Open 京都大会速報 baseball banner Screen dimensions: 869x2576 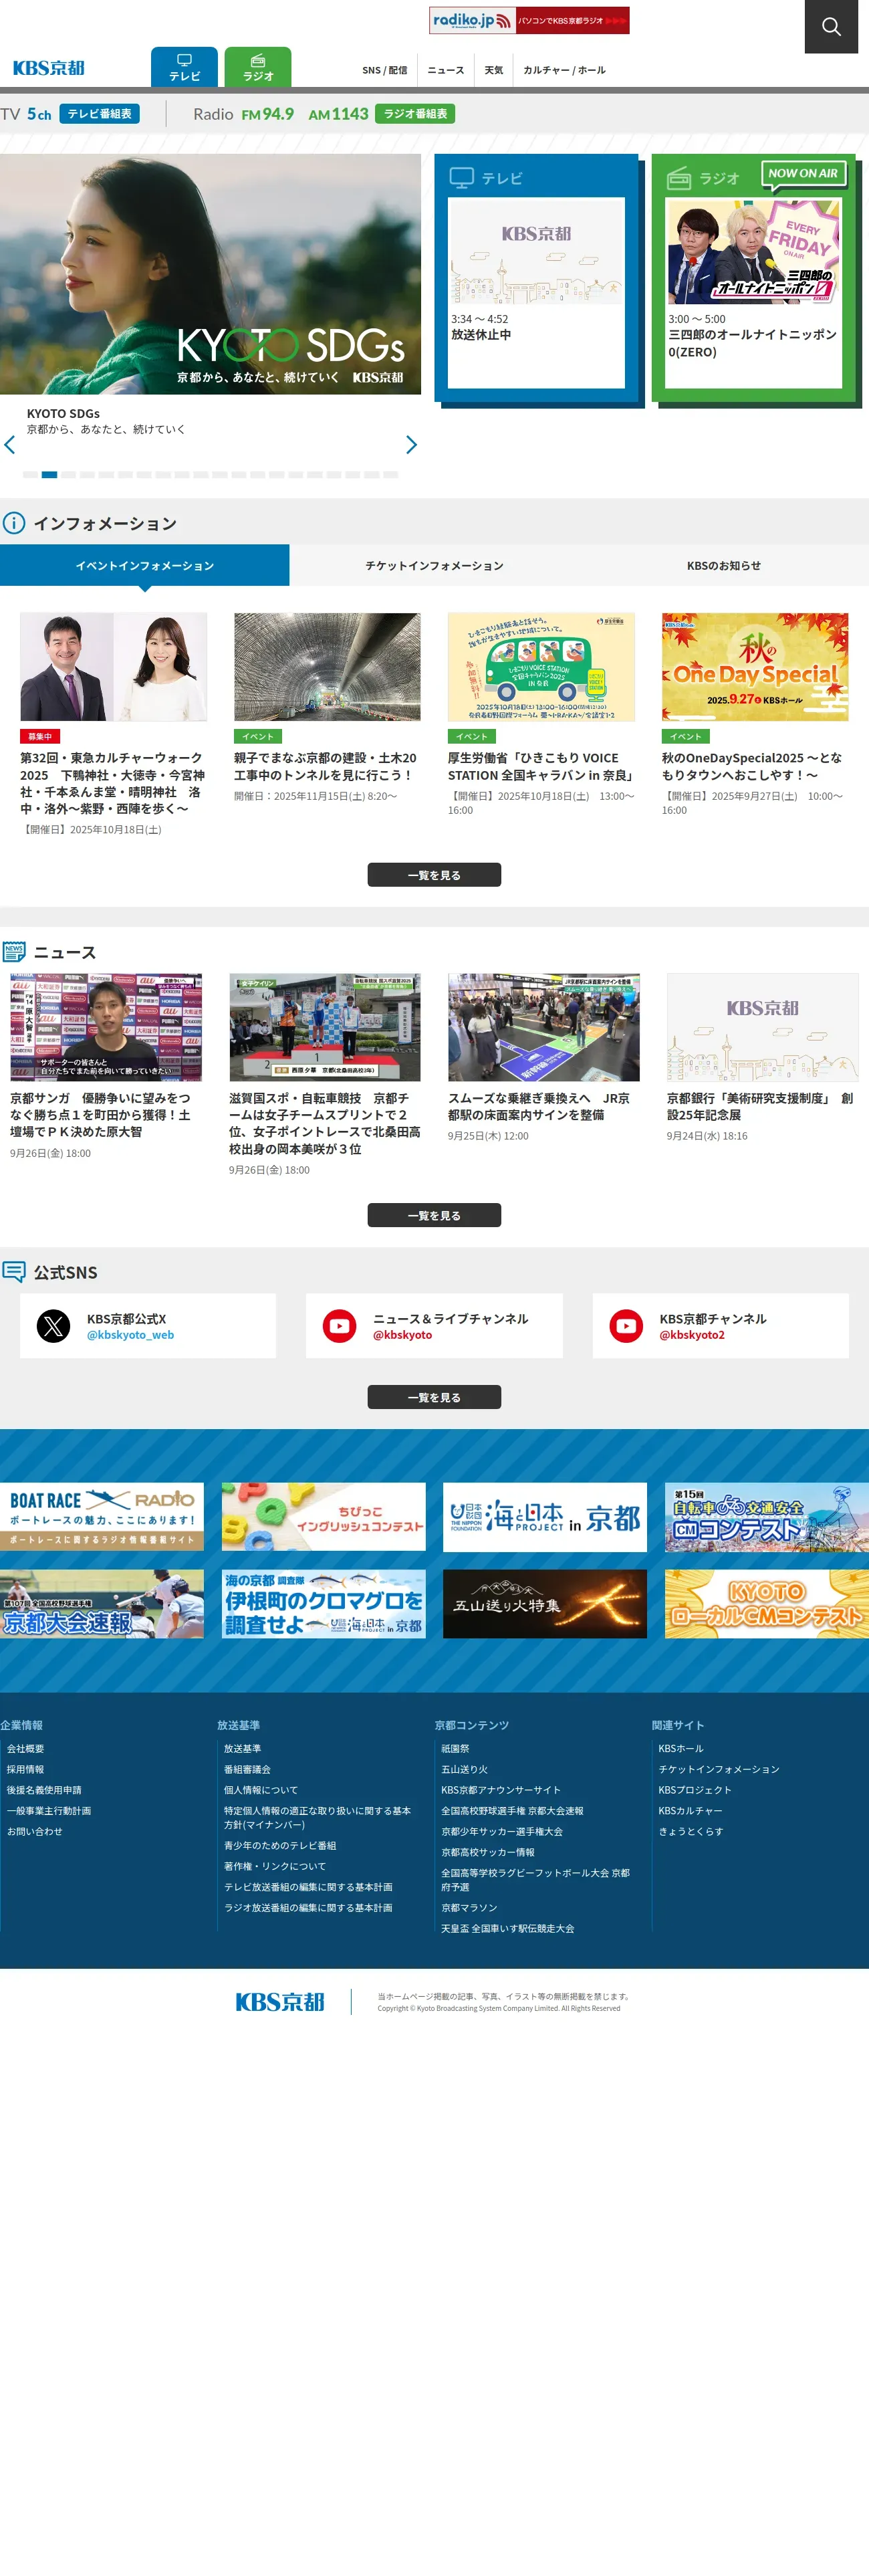pos(102,1604)
